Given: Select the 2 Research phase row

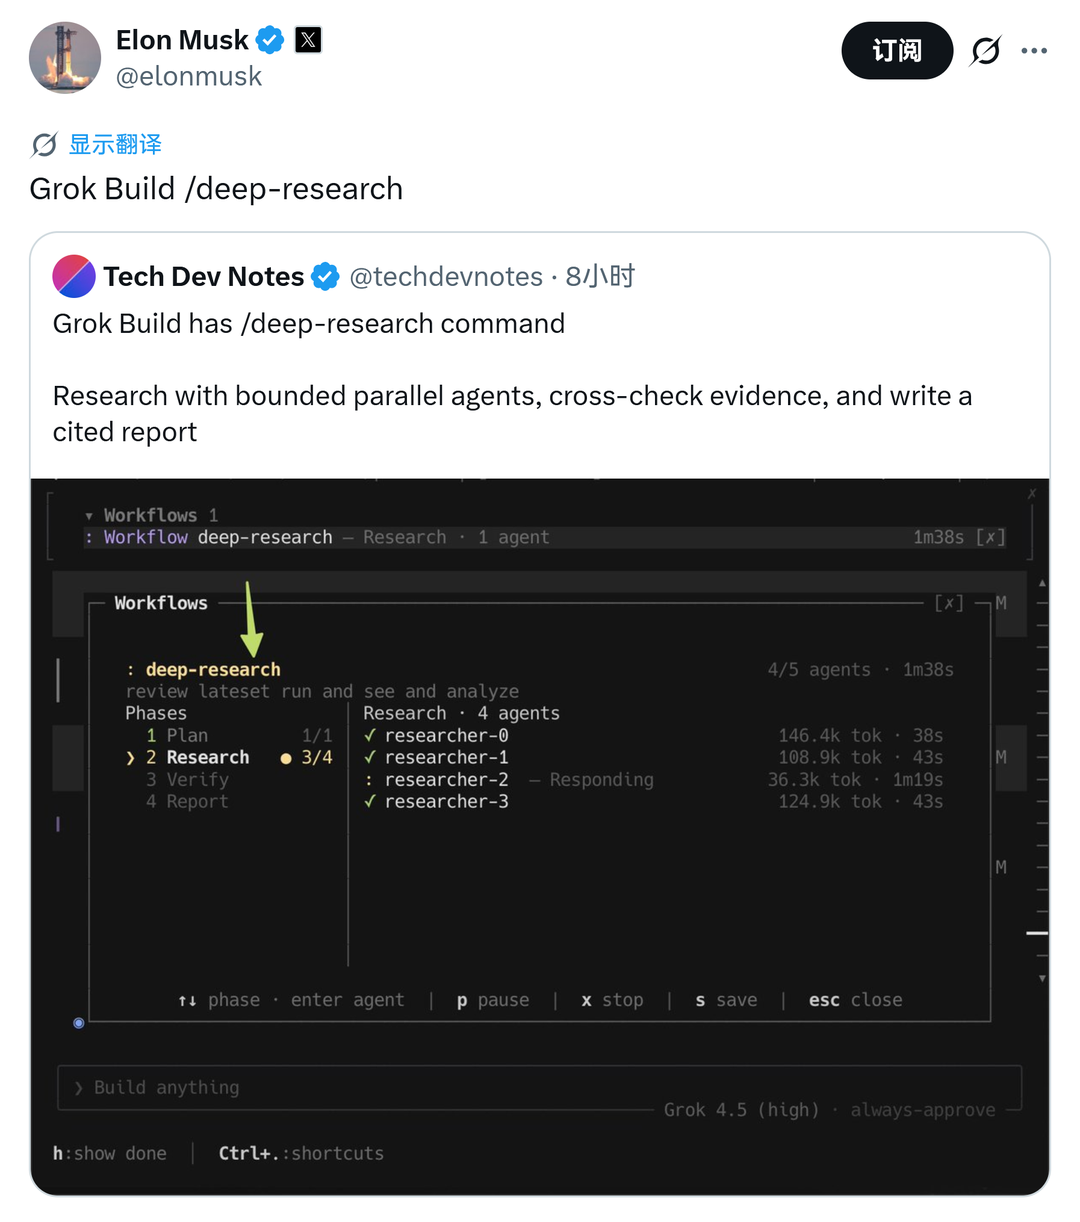Looking at the screenshot, I should (x=229, y=758).
